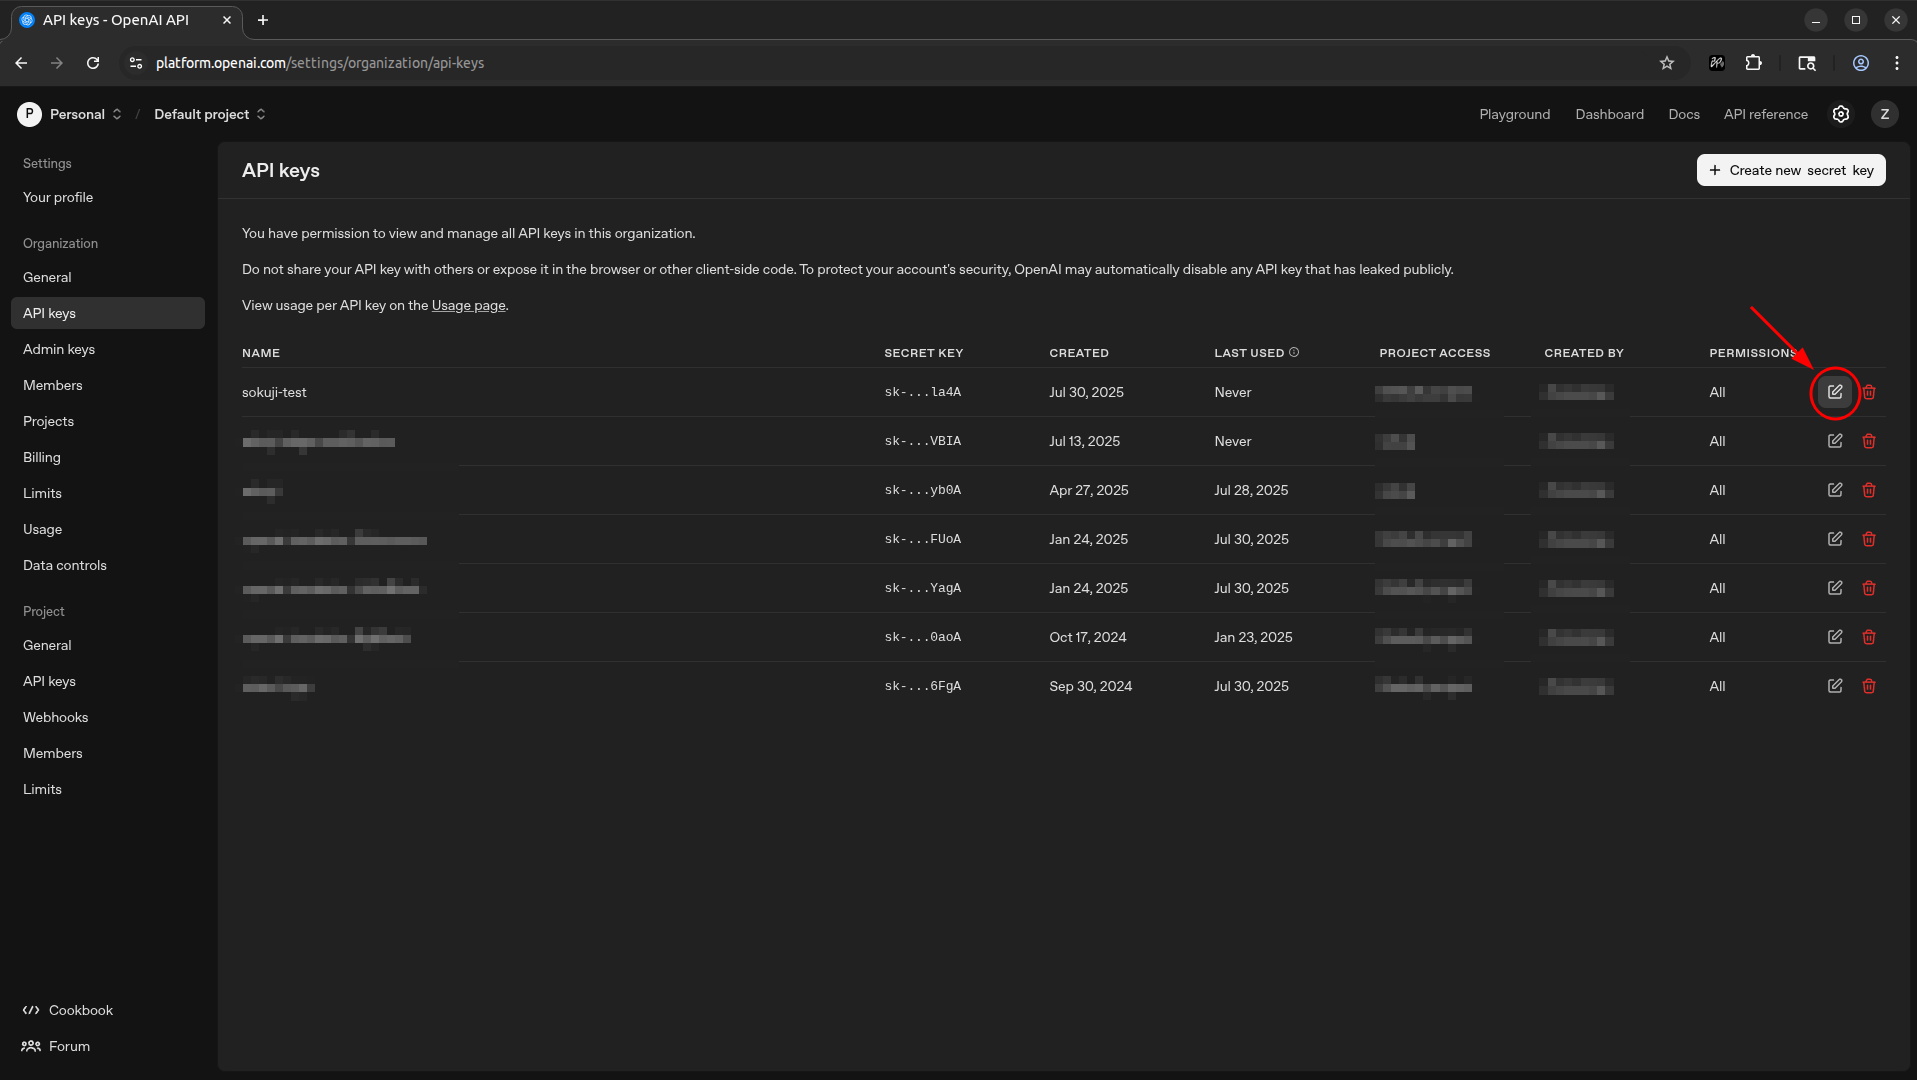Edit the key ending in yb0A
This screenshot has width=1917, height=1080.
tap(1834, 490)
